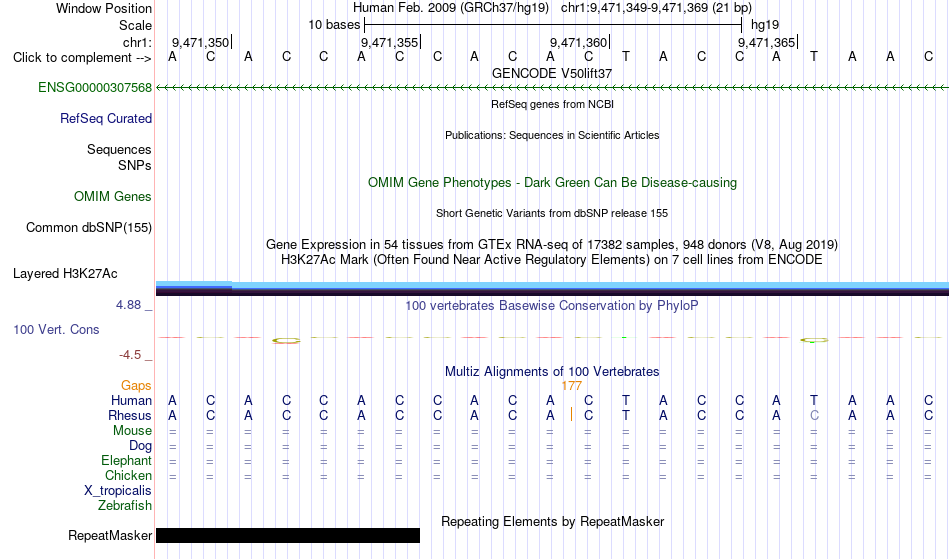The width and height of the screenshot is (950, 559).
Task: Click the green ENSG00000307568 intron arrow line
Action: [552, 88]
